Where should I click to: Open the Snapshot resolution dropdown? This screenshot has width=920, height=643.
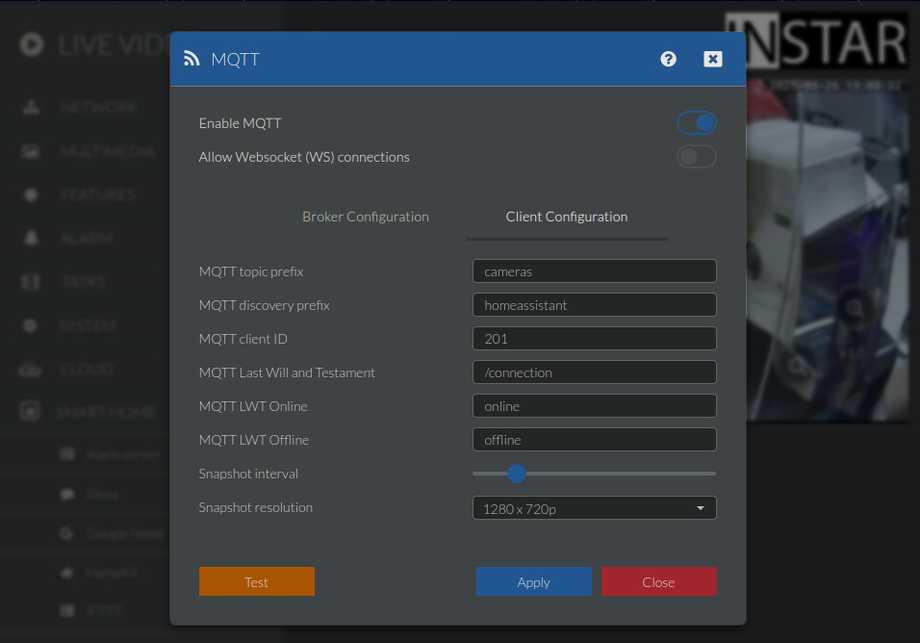pos(594,508)
